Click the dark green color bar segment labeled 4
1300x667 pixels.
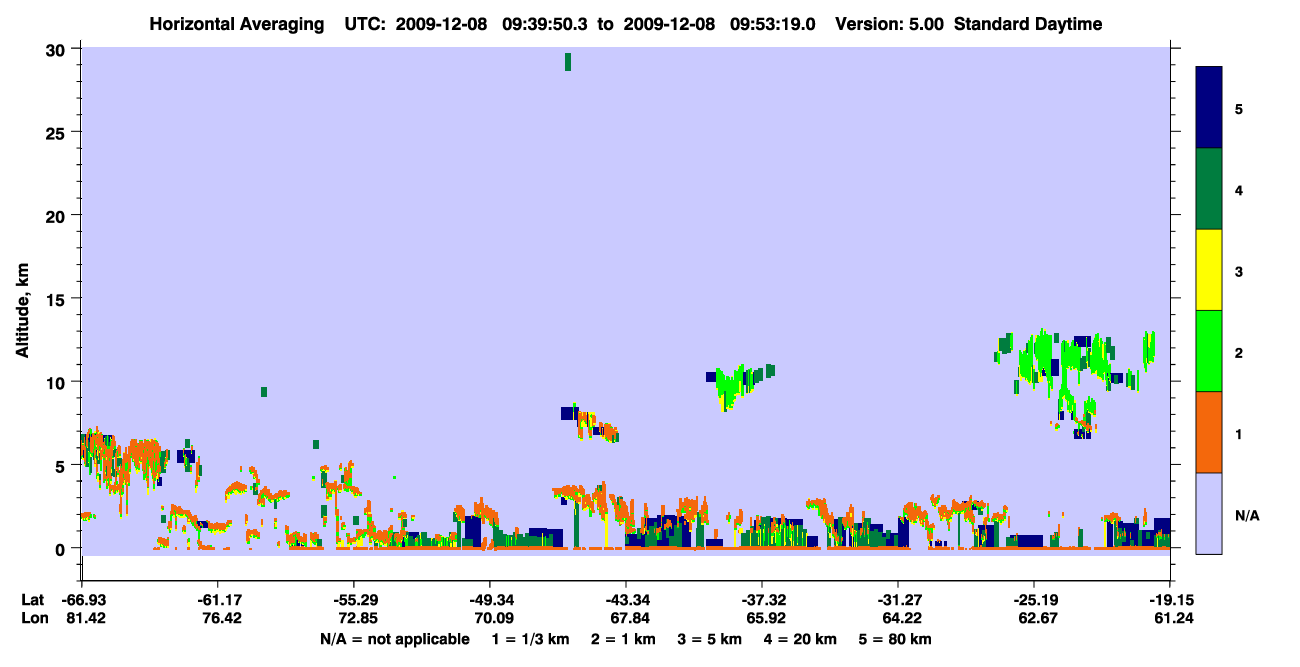point(1209,189)
